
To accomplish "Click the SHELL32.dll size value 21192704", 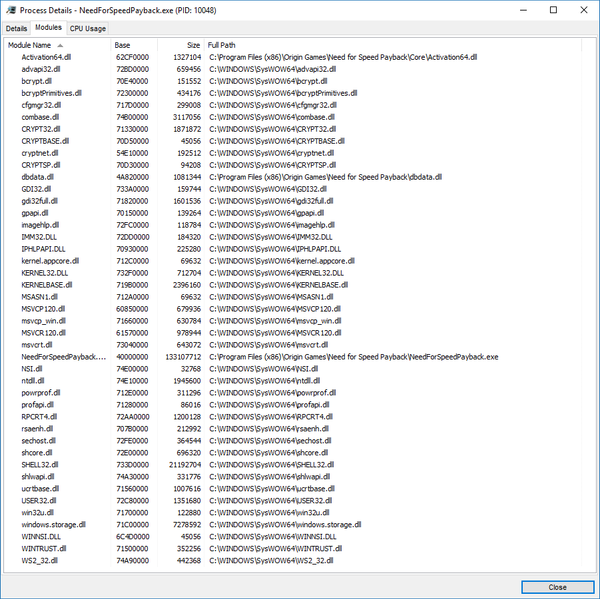I will coord(185,465).
